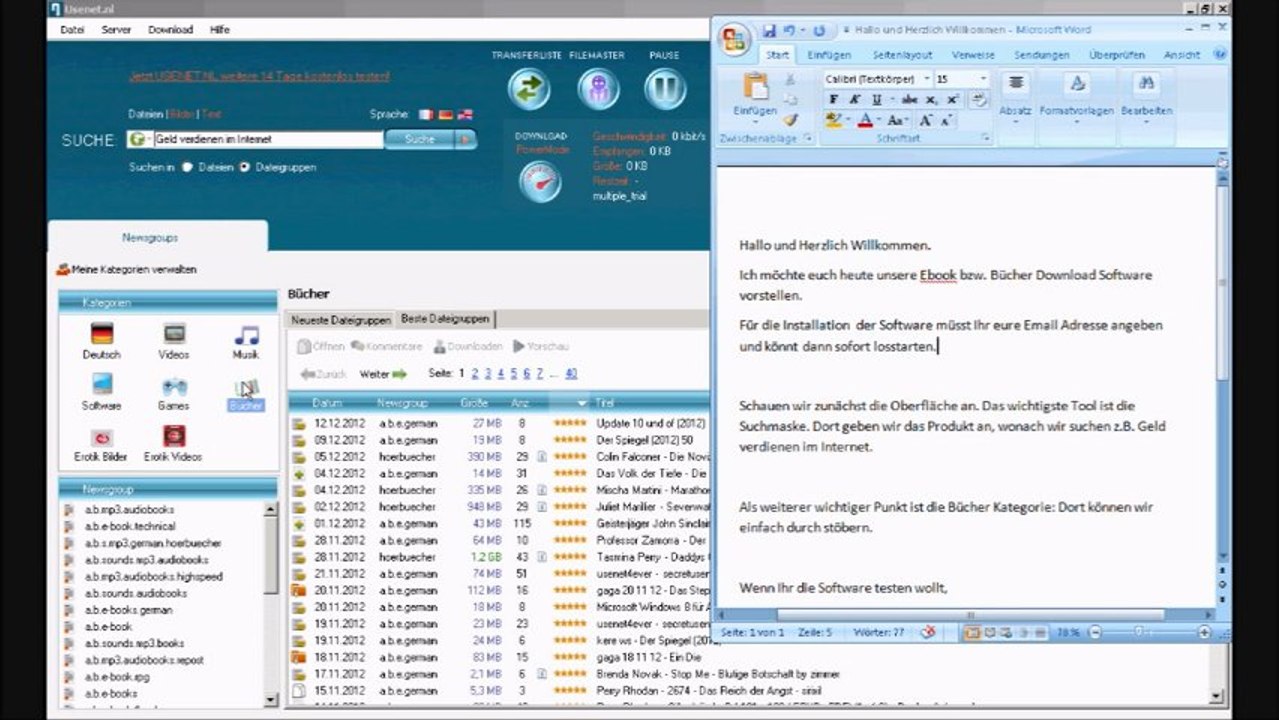Click the zoom out minus button in Word
The width and height of the screenshot is (1279, 720).
(1095, 632)
